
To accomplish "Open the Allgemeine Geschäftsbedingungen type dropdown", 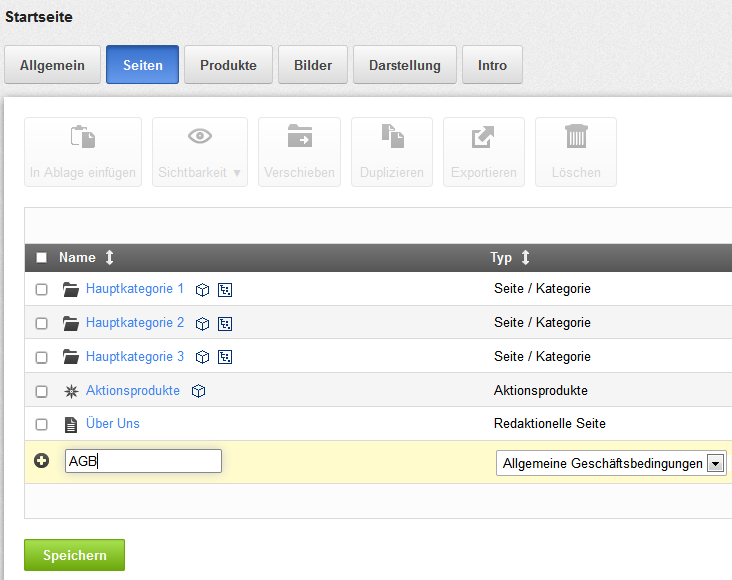I will 611,463.
